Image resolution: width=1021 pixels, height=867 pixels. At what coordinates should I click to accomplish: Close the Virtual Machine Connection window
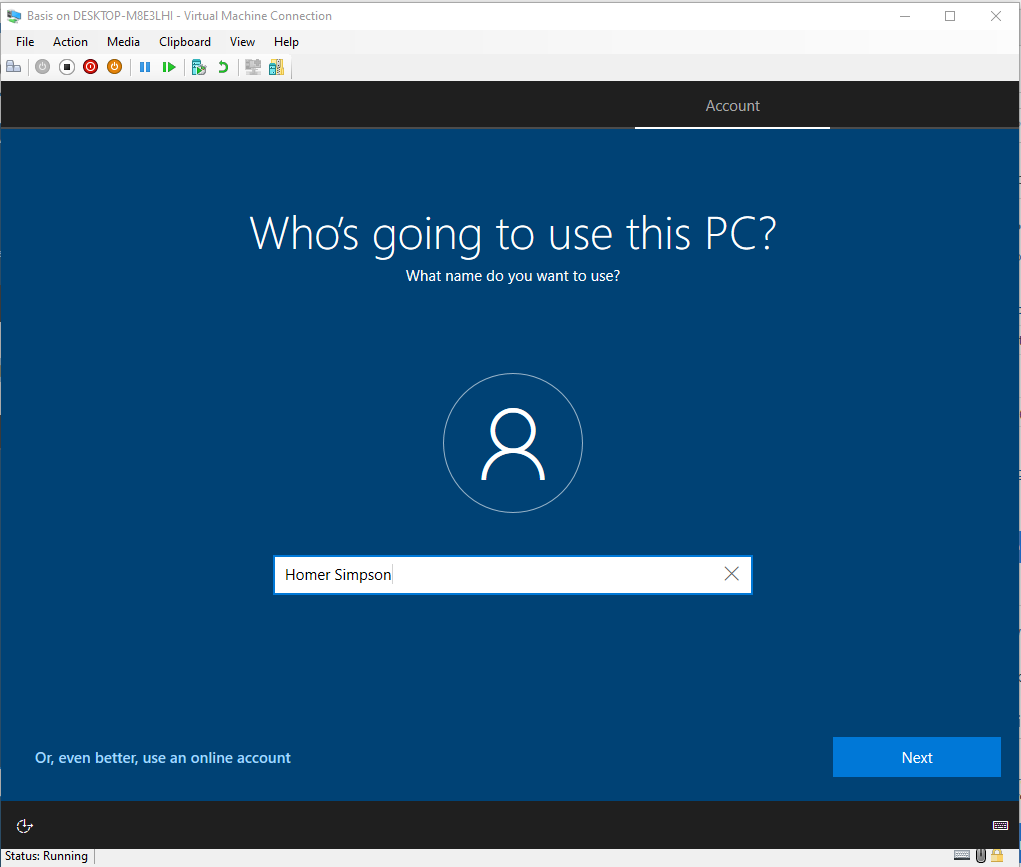click(x=996, y=16)
